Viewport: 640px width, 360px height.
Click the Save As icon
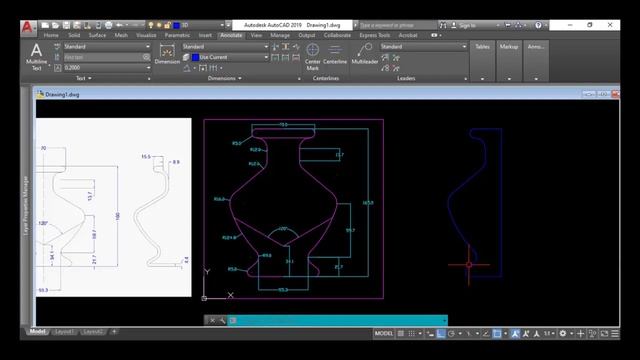(77, 25)
